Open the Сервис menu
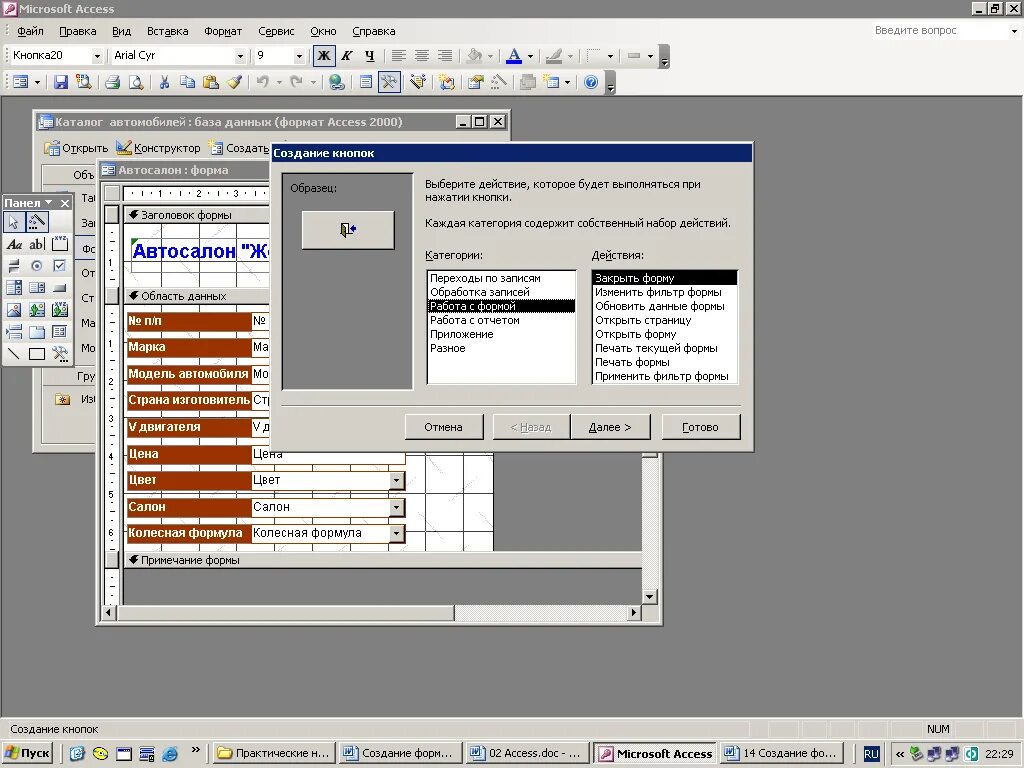Screen dimensions: 1024x768 276,31
